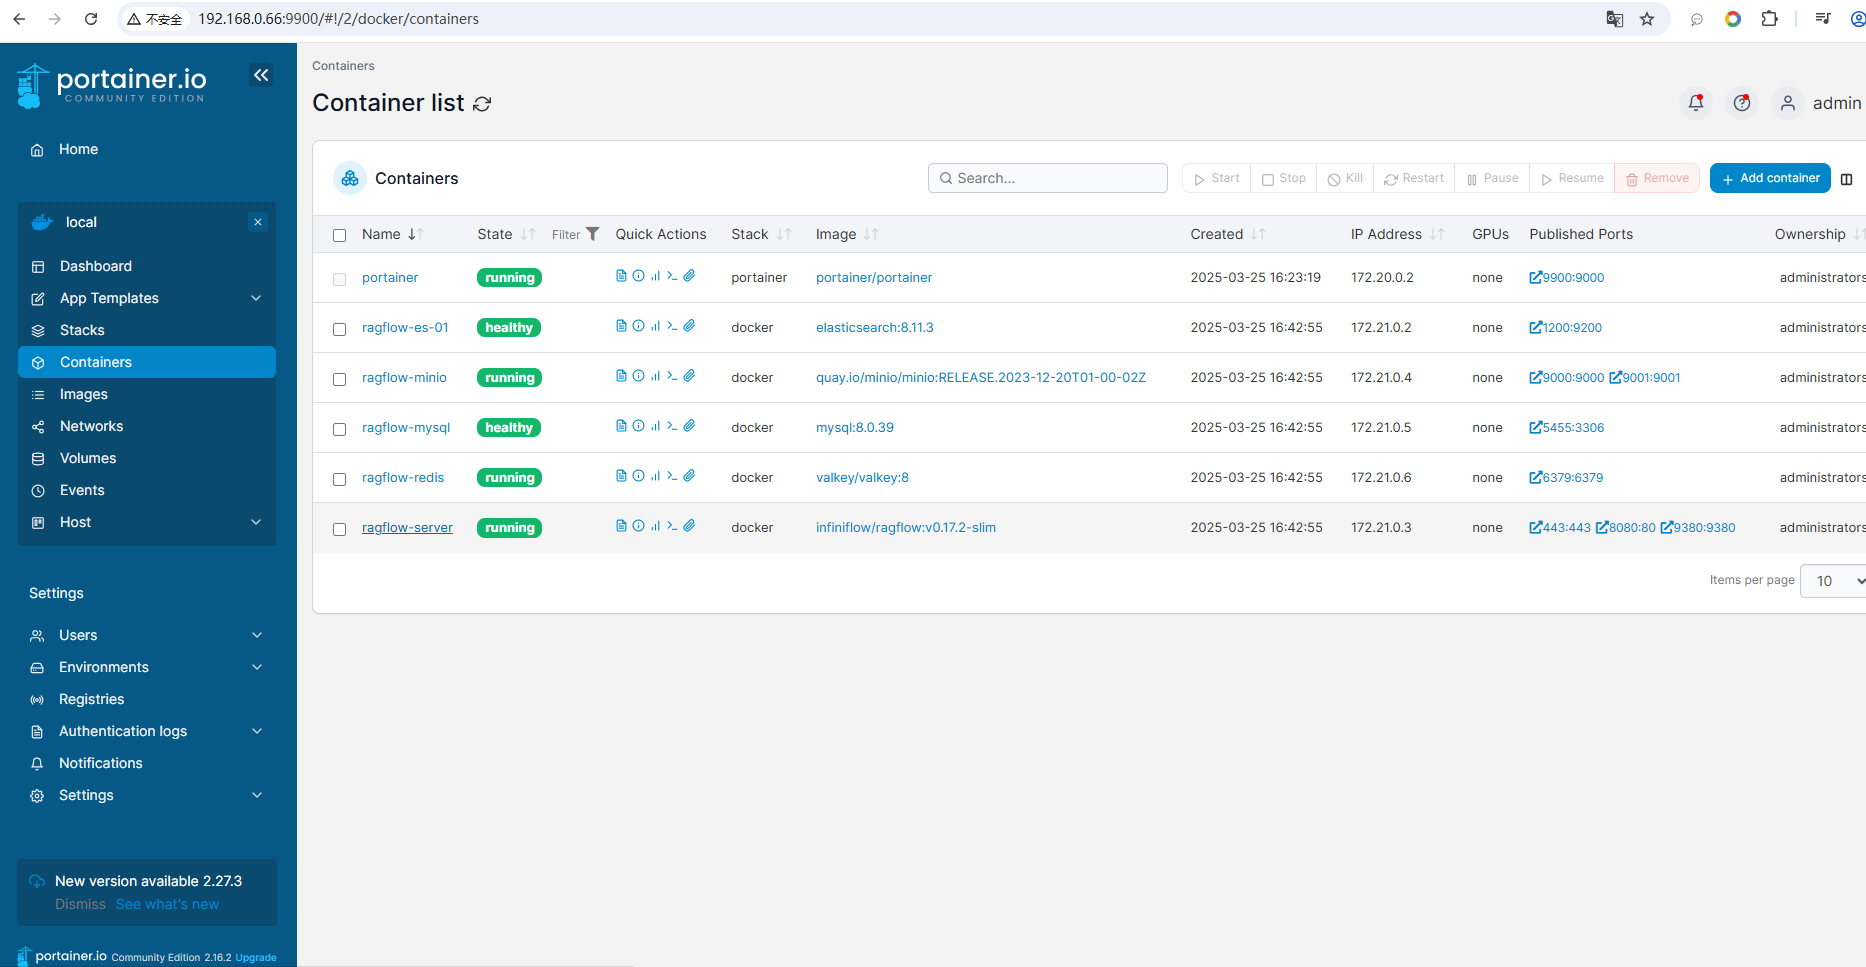1866x967 pixels.
Task: Open the ragflow-server container link
Action: pos(407,527)
